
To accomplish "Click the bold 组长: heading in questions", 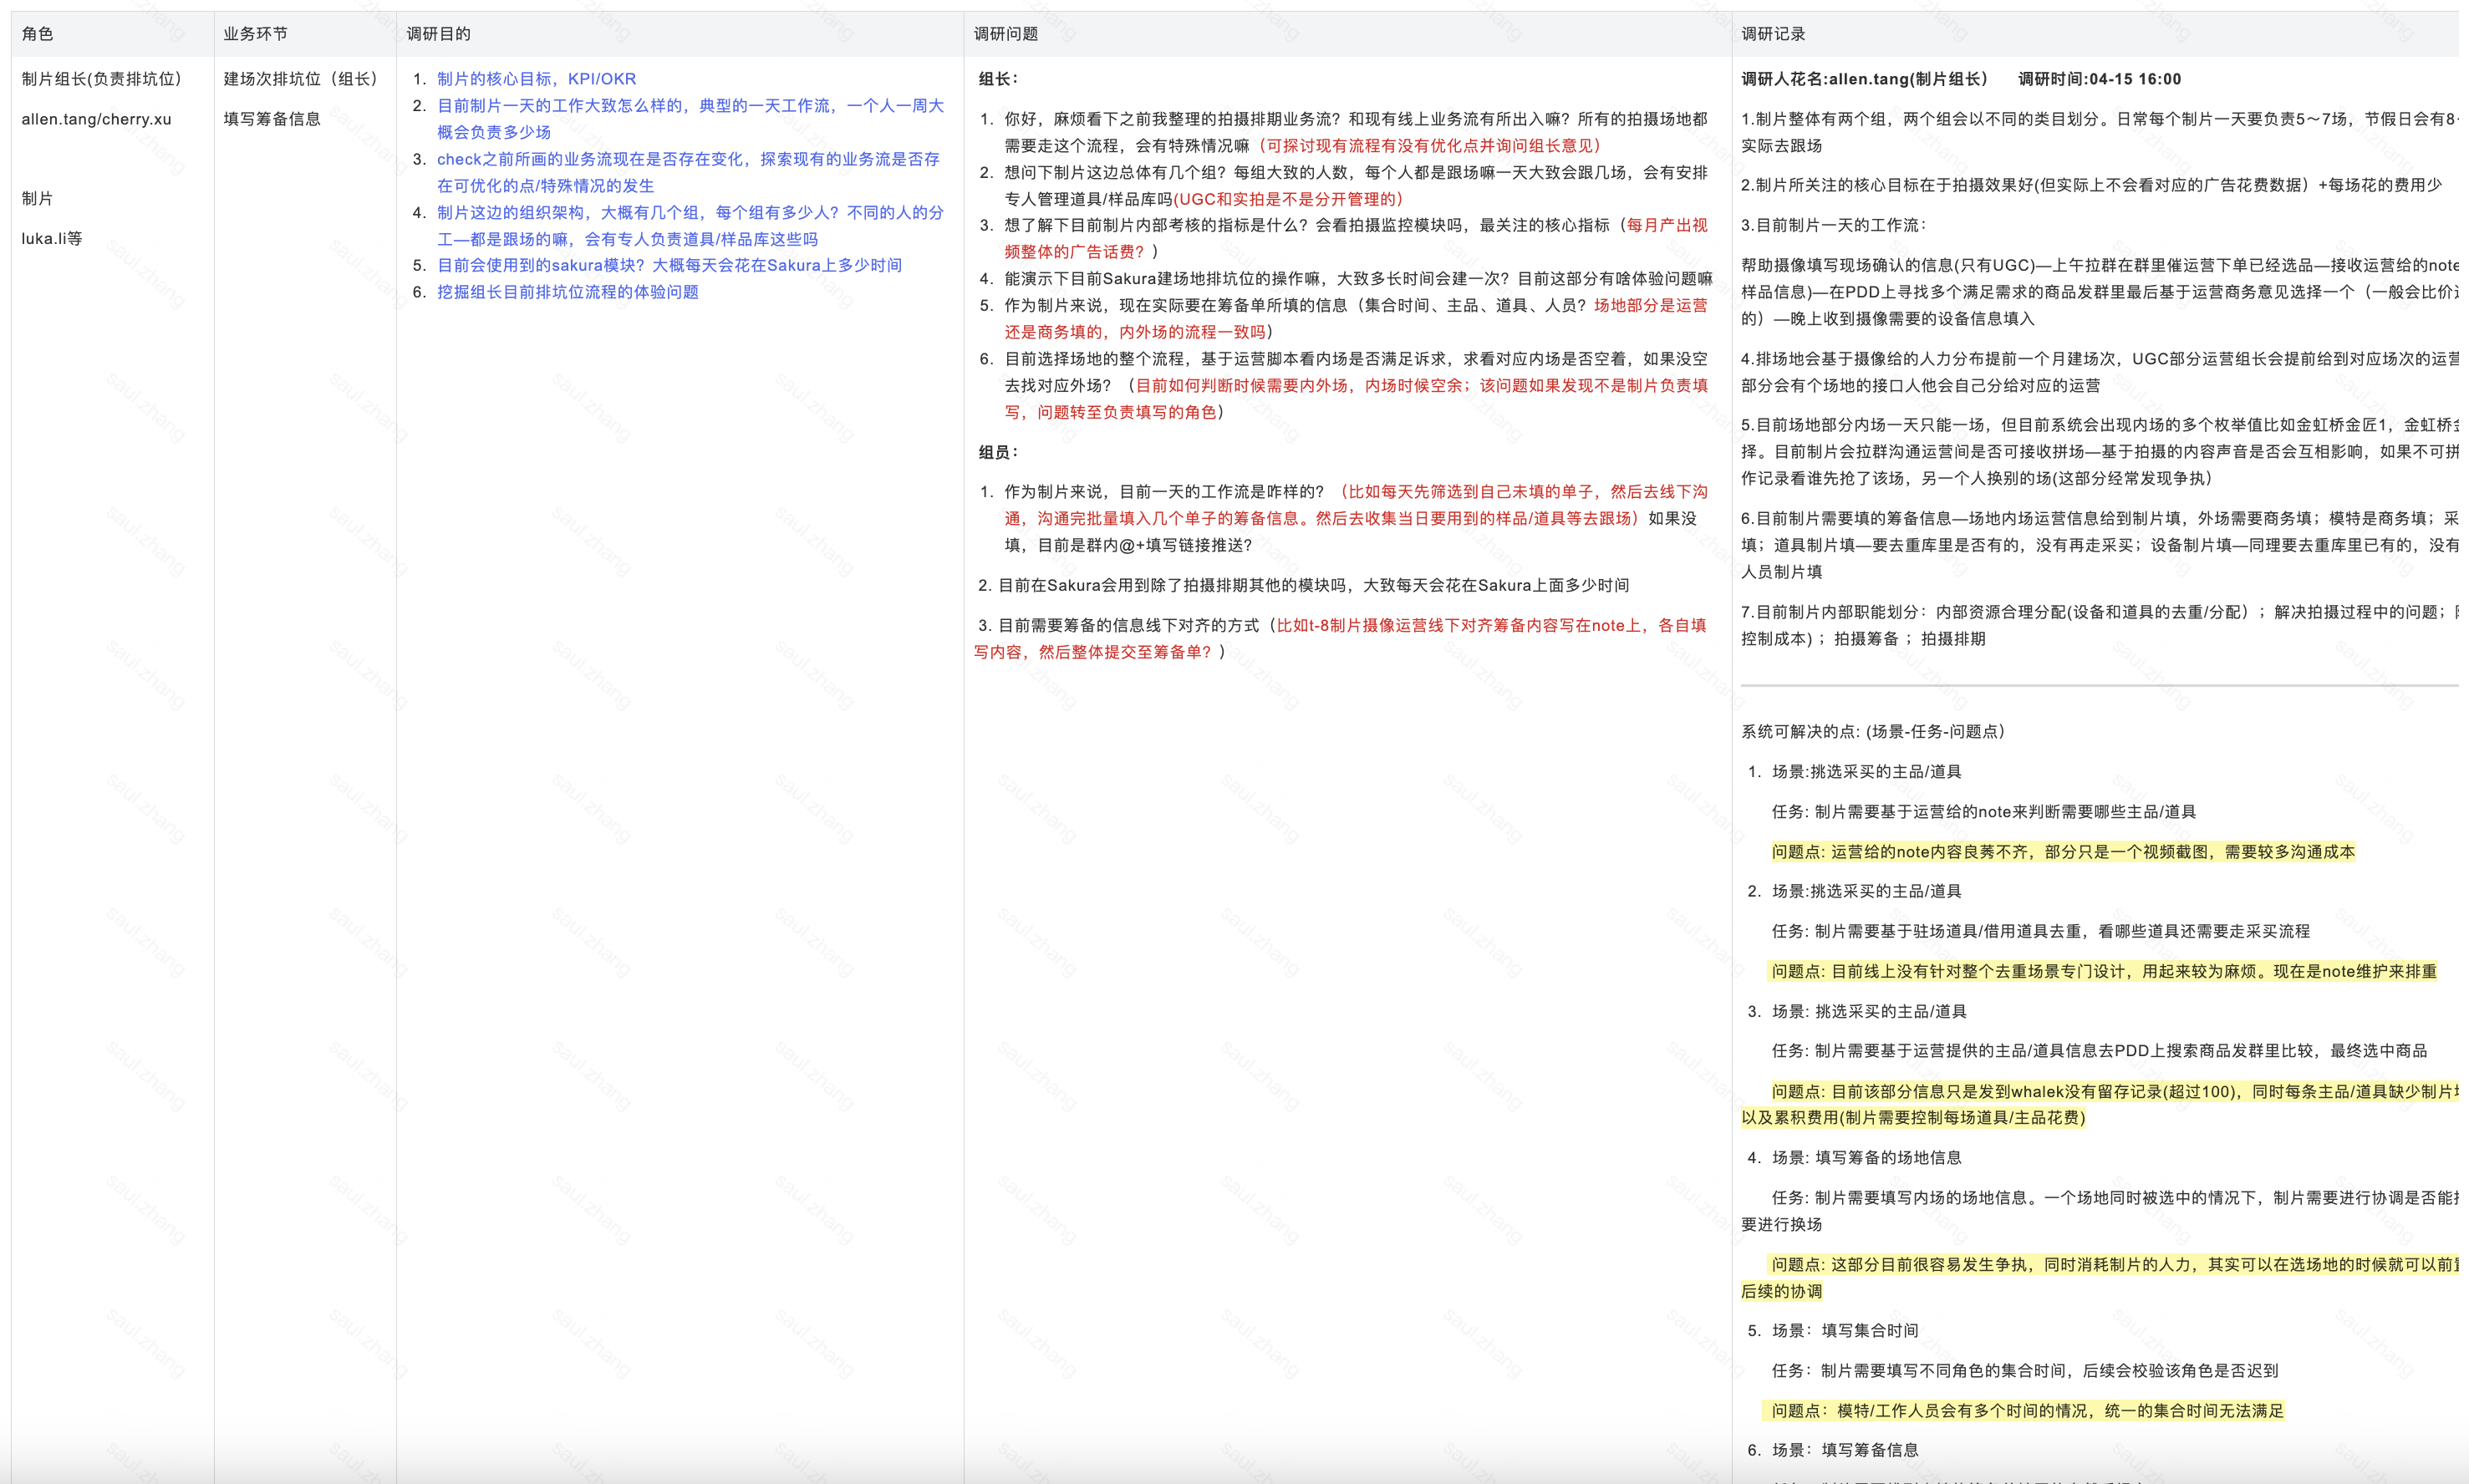I will click(998, 79).
